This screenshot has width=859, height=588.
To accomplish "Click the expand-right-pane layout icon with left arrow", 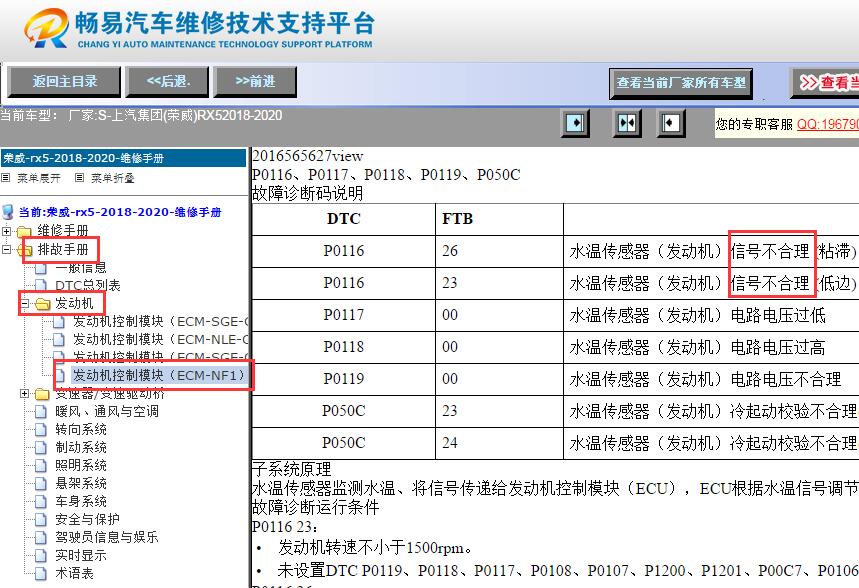I will [671, 123].
